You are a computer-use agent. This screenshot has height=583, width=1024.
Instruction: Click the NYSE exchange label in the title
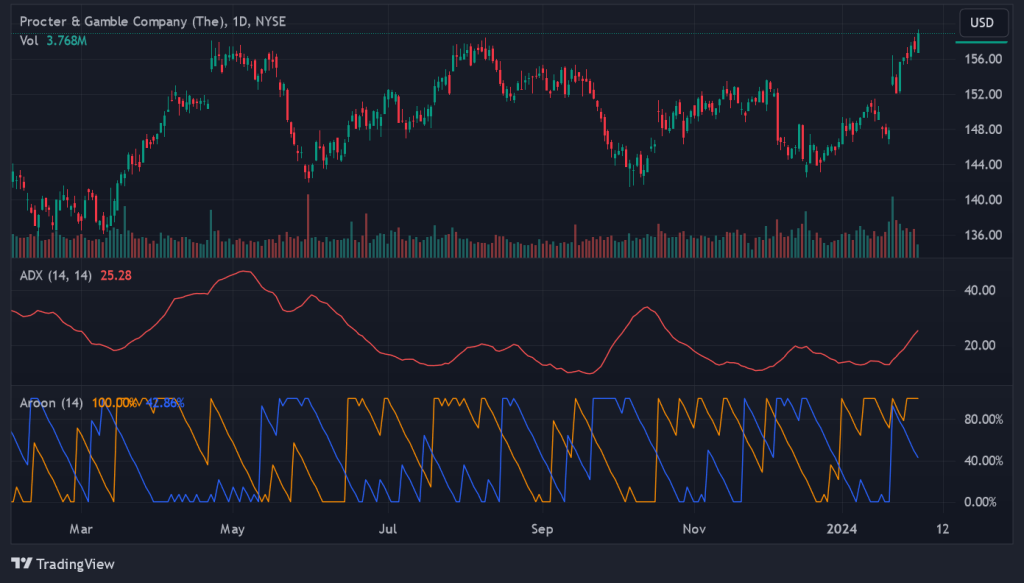pyautogui.click(x=272, y=21)
